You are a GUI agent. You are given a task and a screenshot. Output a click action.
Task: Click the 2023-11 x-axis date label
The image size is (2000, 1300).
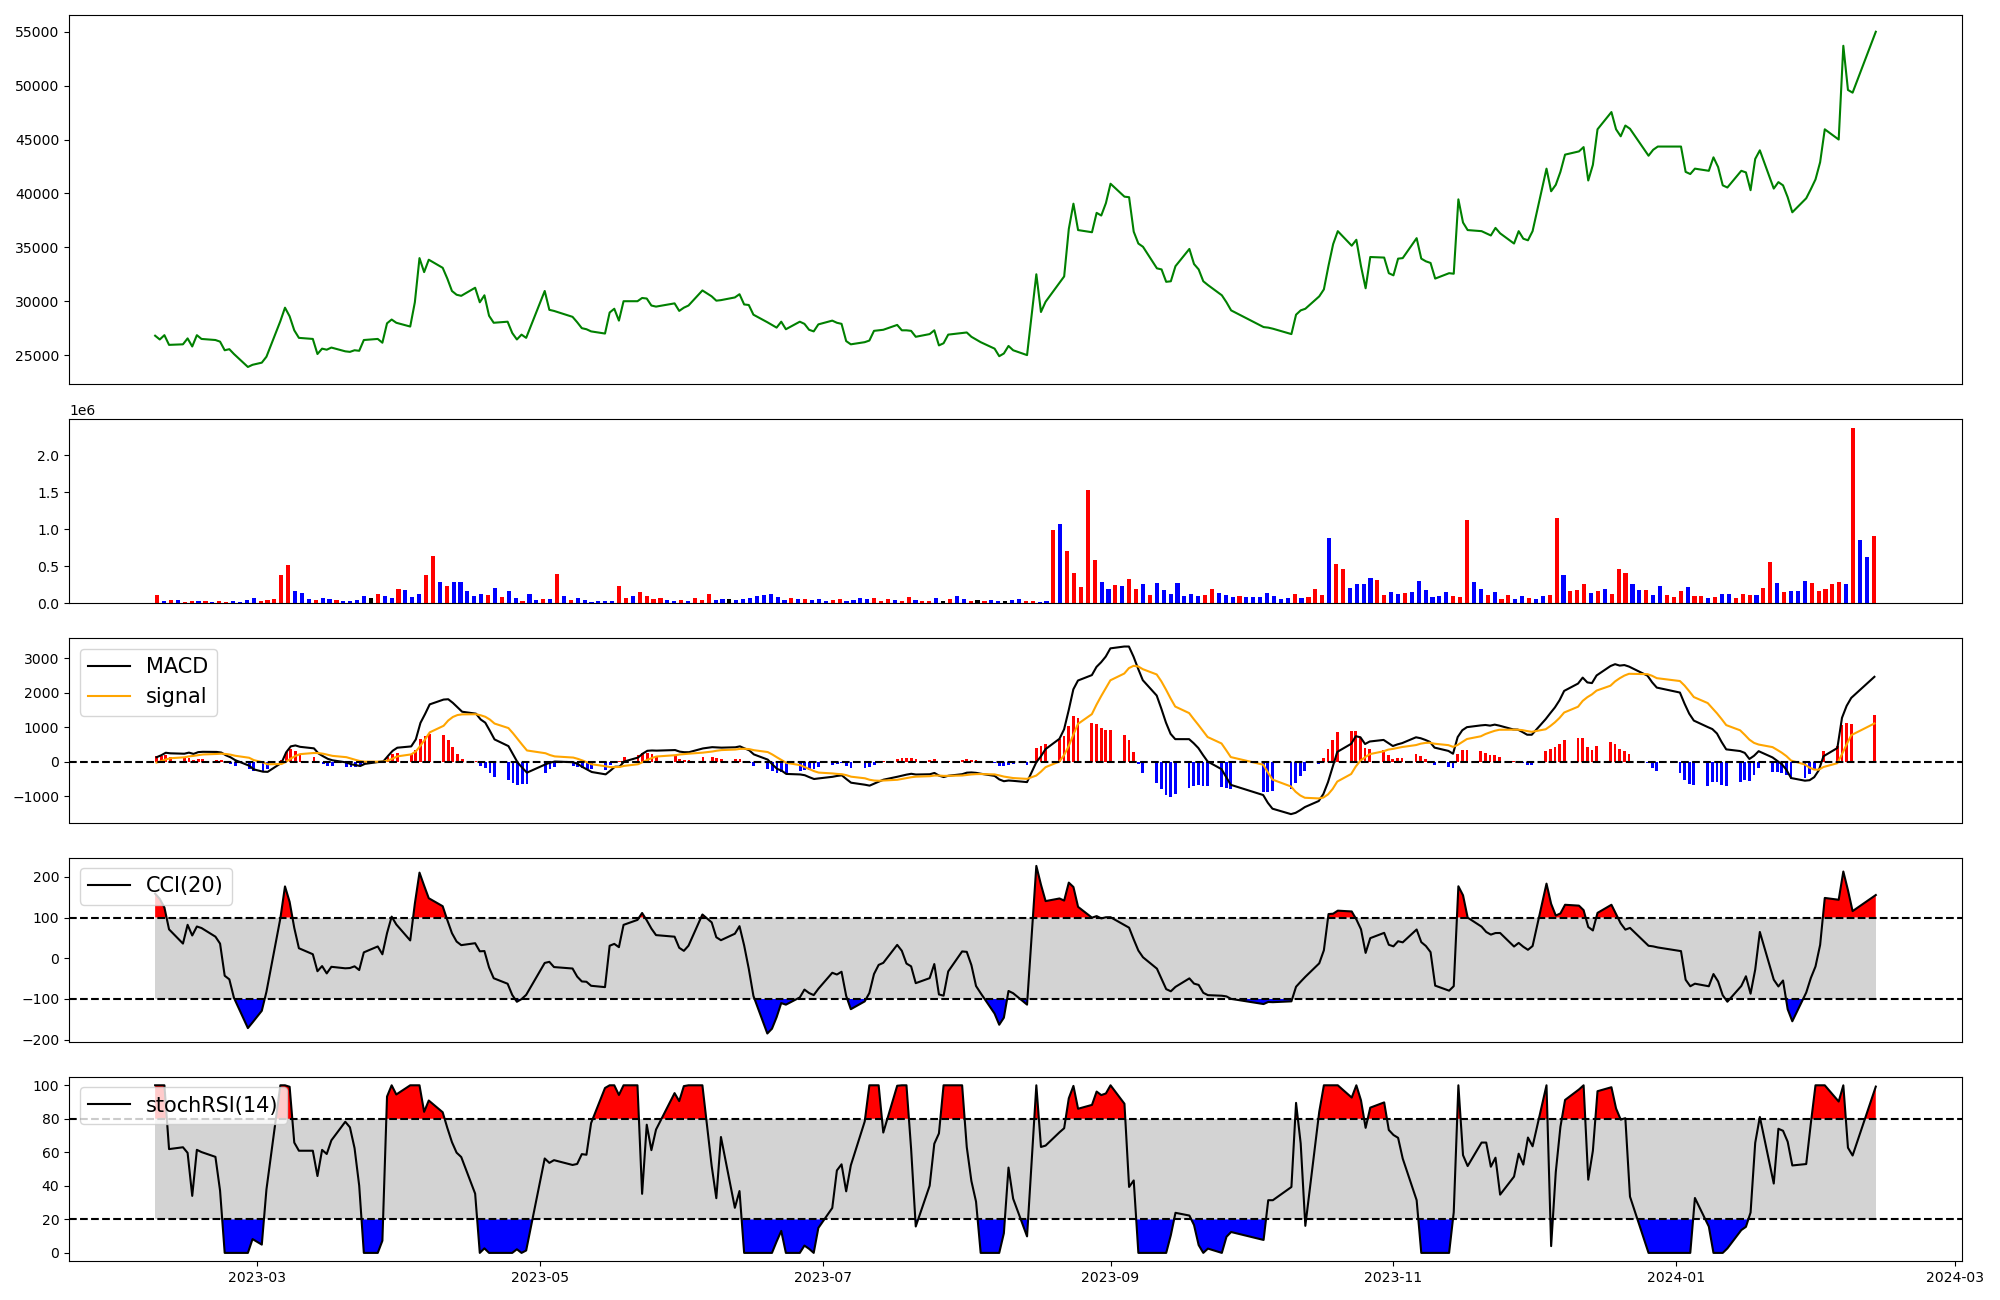(1393, 1277)
